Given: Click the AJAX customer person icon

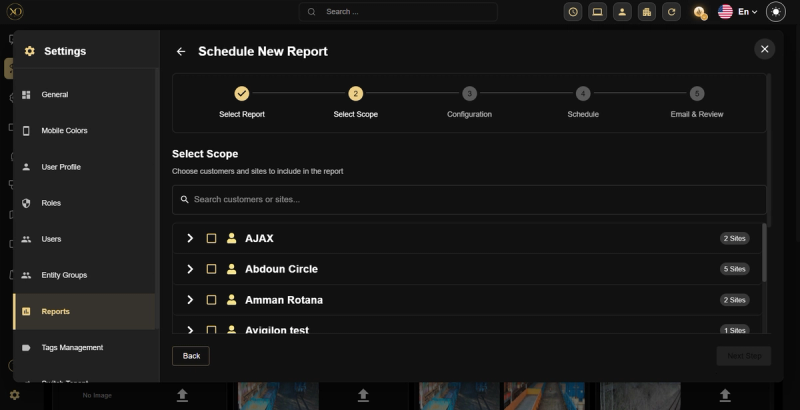Looking at the screenshot, I should click(x=232, y=238).
